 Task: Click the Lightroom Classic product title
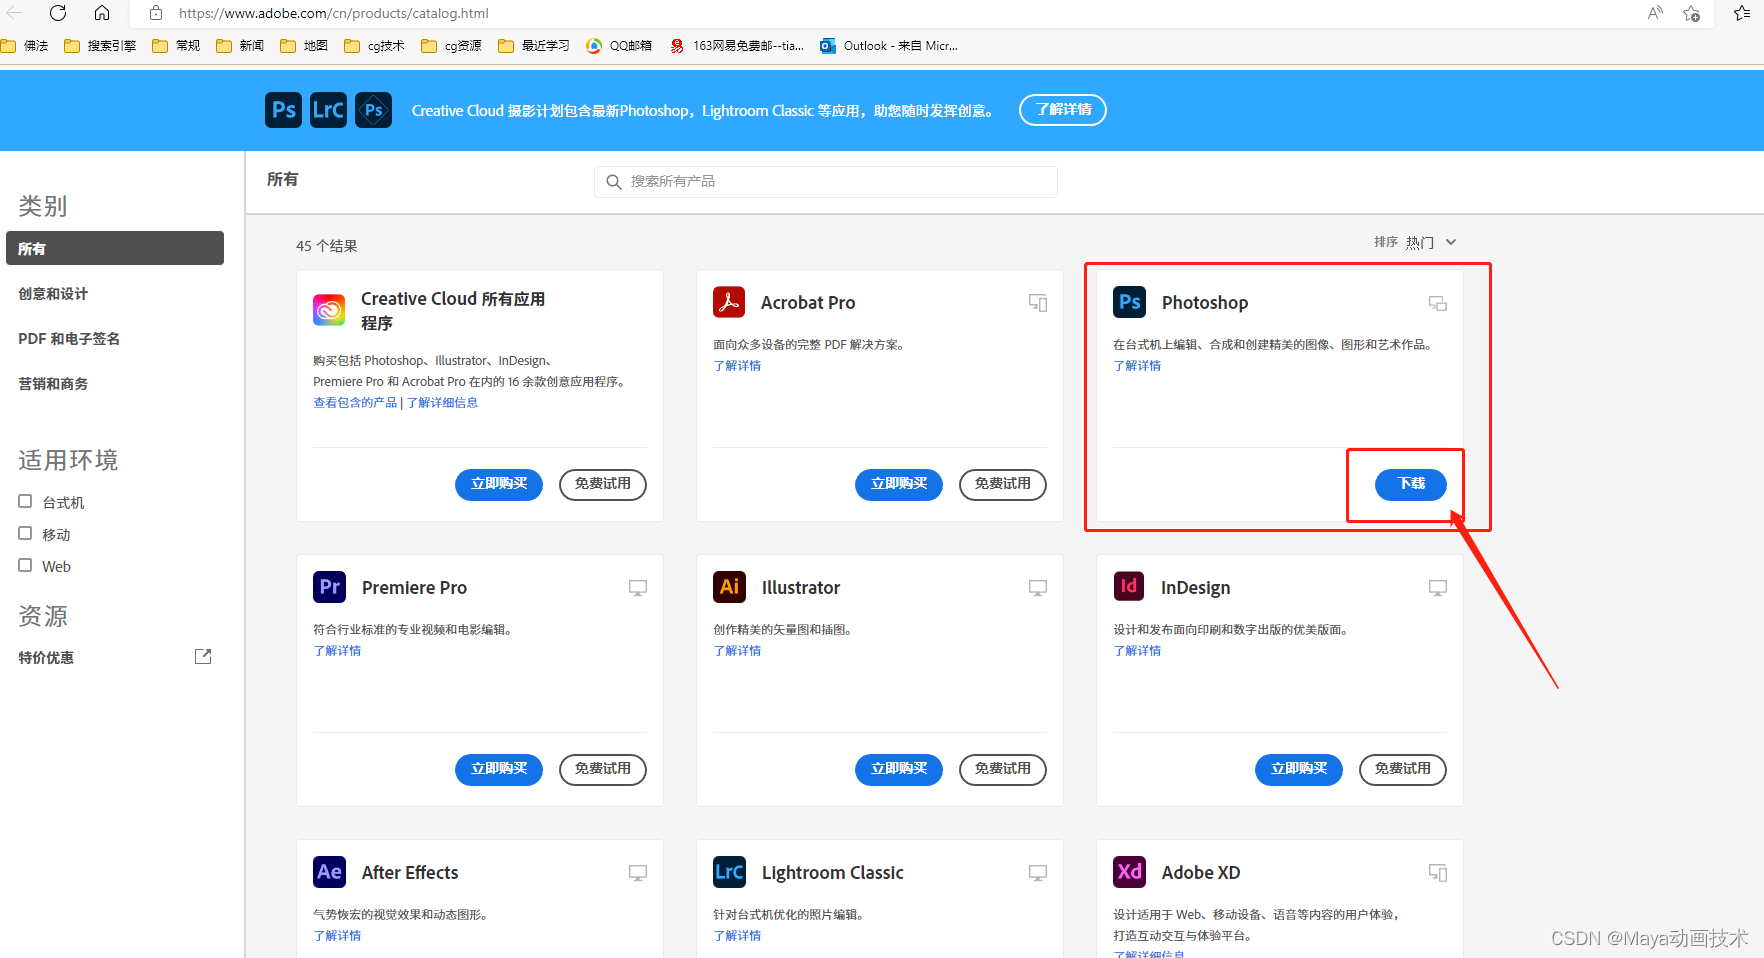click(832, 873)
